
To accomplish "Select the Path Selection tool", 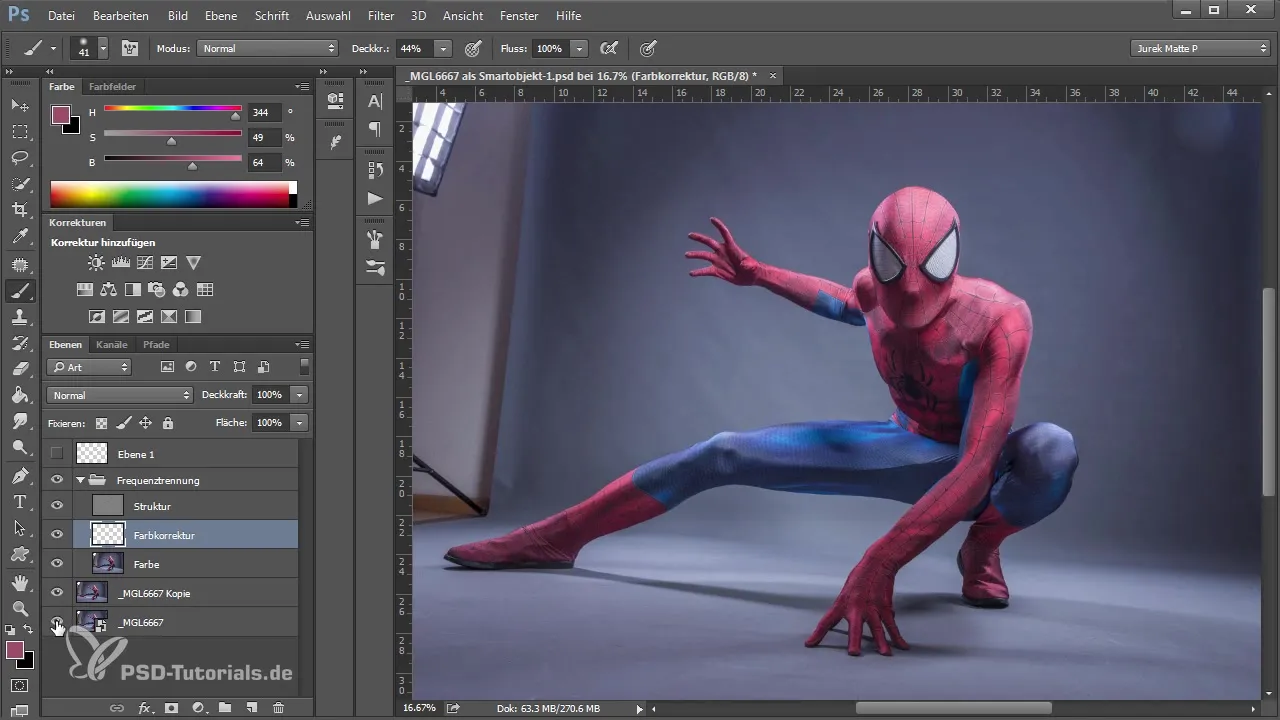I will (19, 528).
